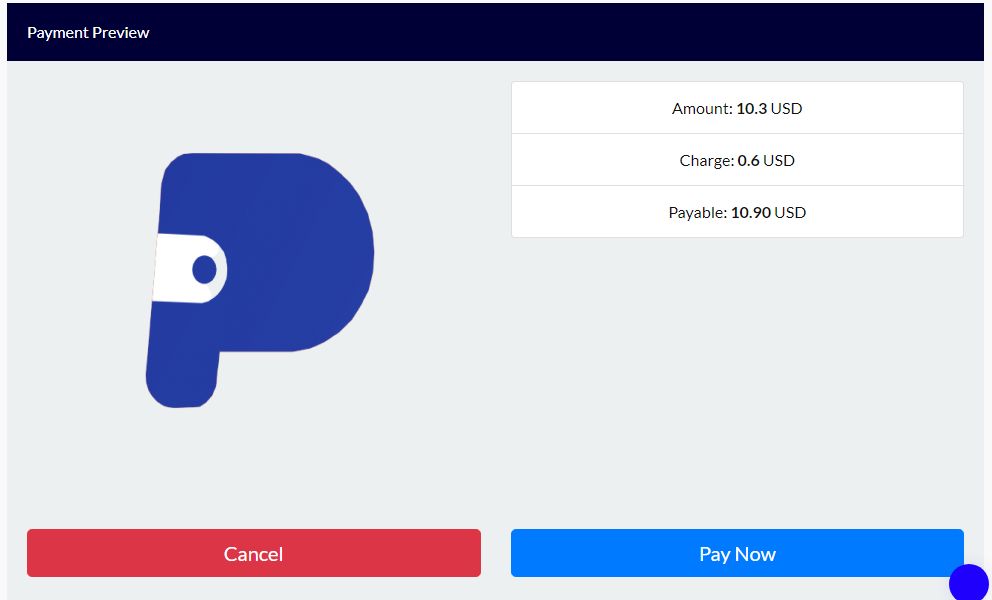Click the "Payable:" label text

(x=698, y=212)
